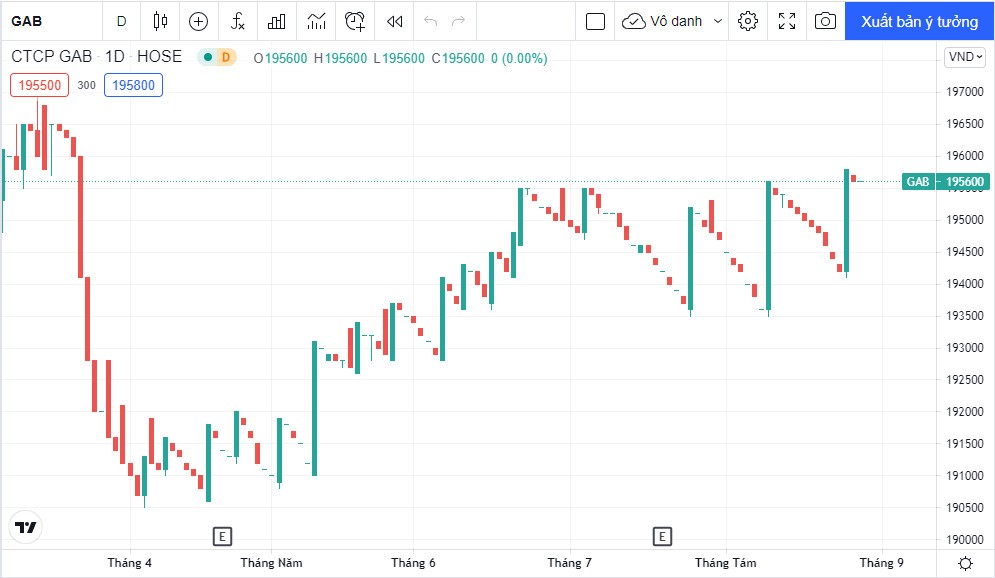
Task: Start bar replay with rewind icon
Action: pyautogui.click(x=394, y=21)
